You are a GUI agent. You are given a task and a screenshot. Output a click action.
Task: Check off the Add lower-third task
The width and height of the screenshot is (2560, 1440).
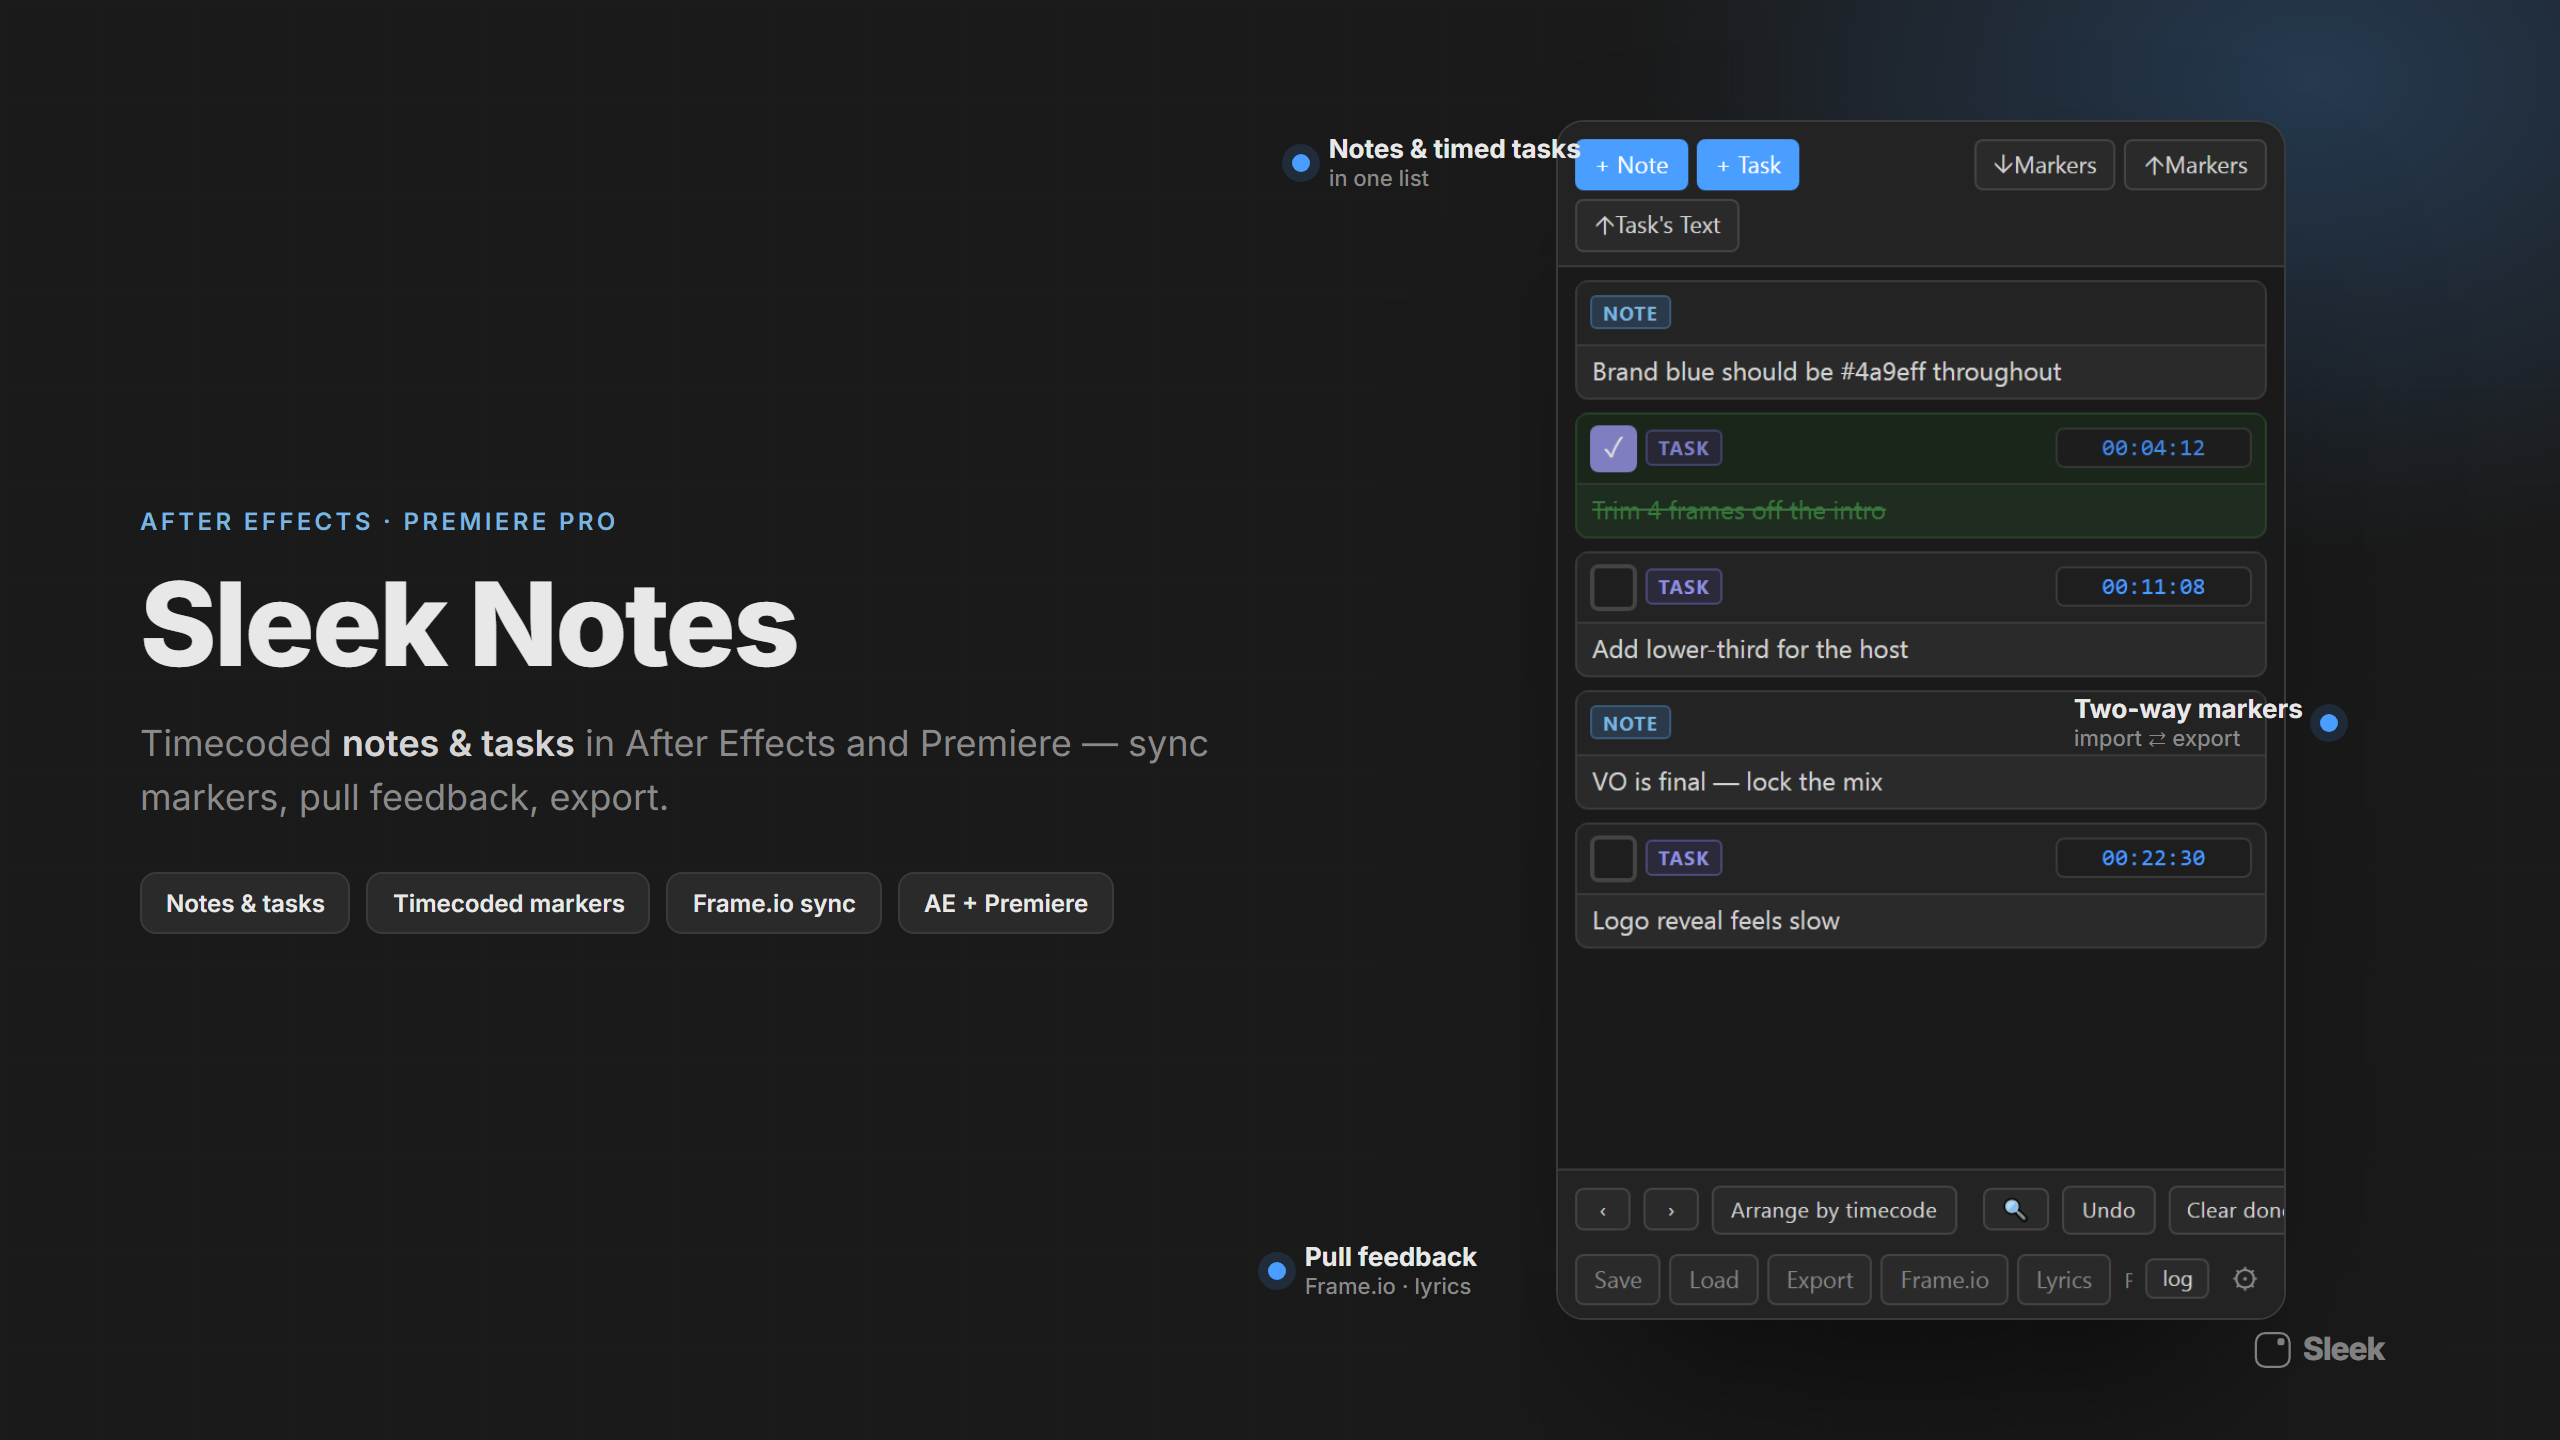point(1613,587)
